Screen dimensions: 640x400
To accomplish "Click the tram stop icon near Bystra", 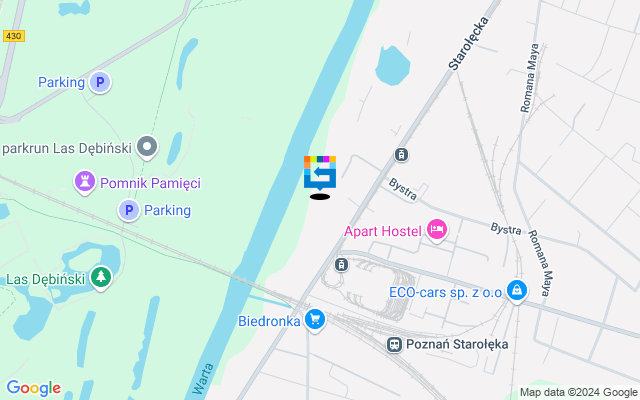I will coord(401,155).
